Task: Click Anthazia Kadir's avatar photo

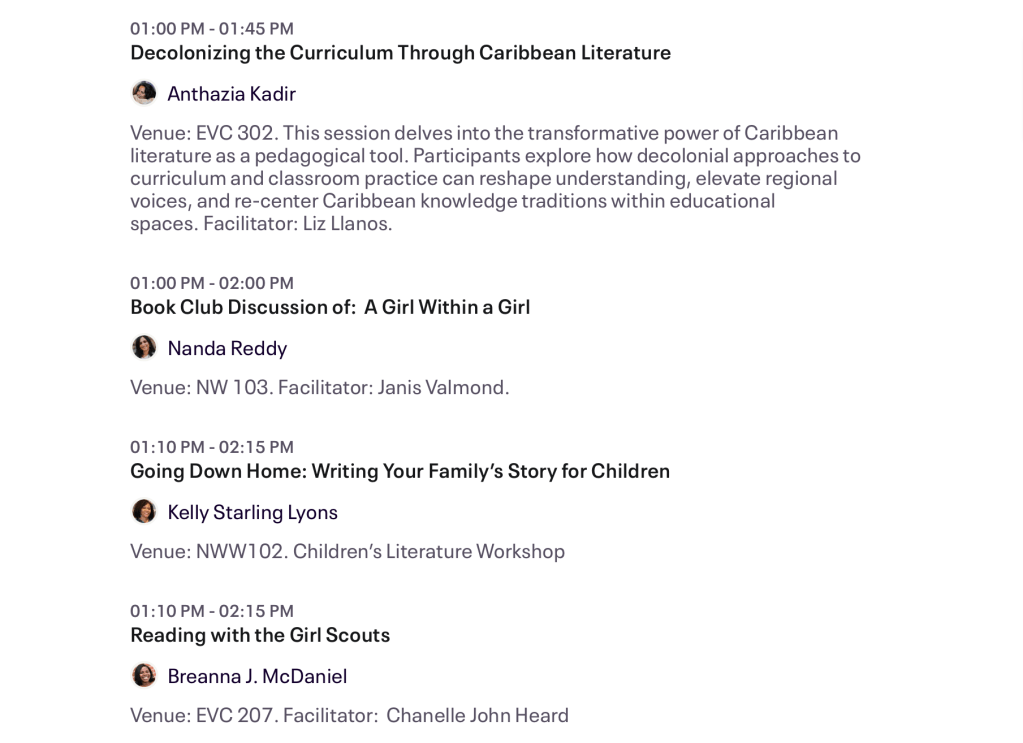Action: click(144, 93)
